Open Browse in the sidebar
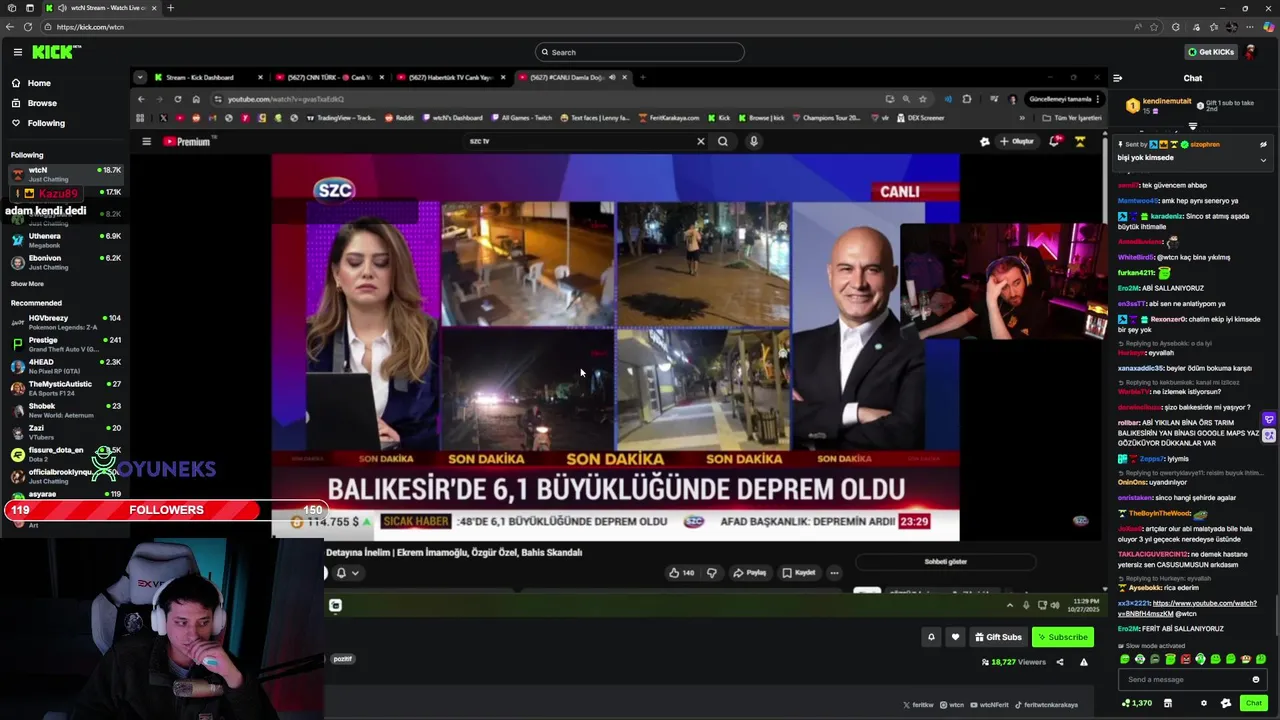The image size is (1280, 720). coord(42,103)
